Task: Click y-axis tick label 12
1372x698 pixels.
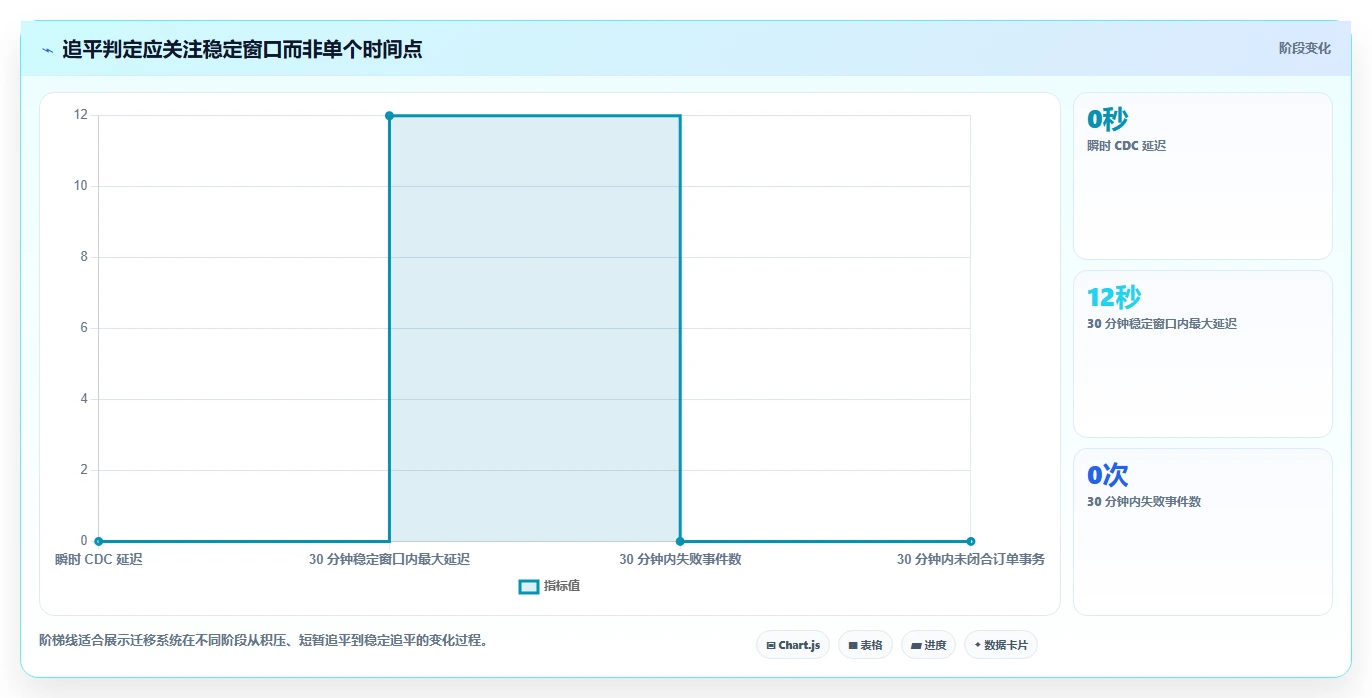Action: [x=81, y=115]
